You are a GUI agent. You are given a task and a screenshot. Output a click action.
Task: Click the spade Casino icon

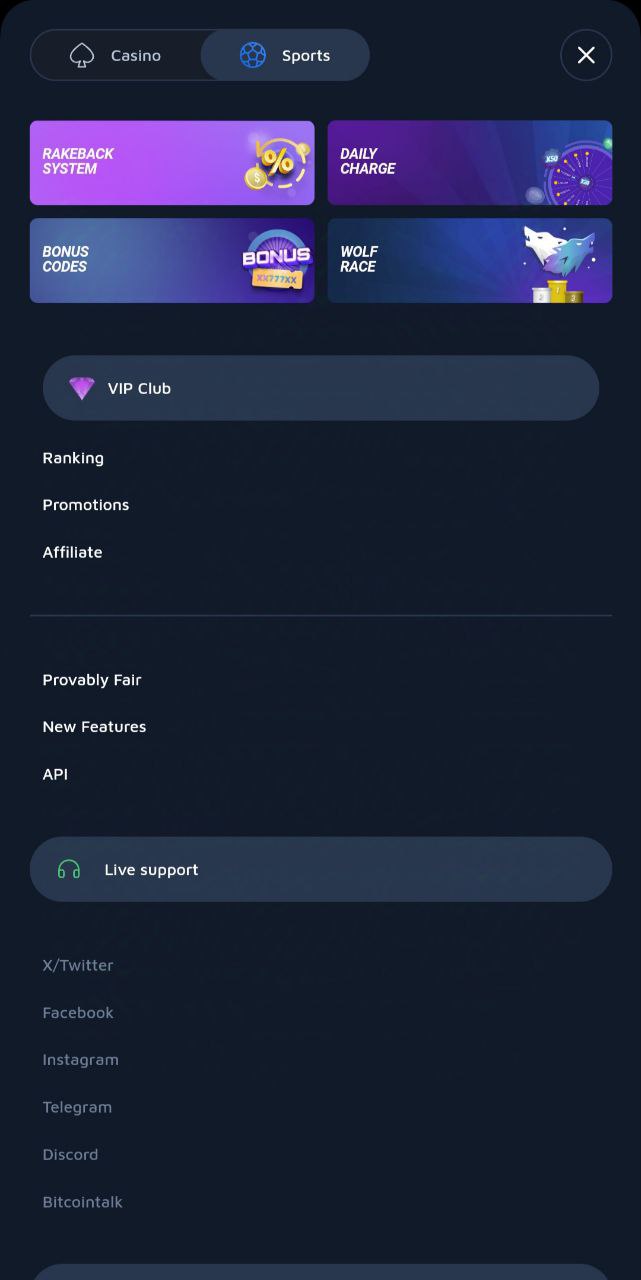pyautogui.click(x=82, y=56)
